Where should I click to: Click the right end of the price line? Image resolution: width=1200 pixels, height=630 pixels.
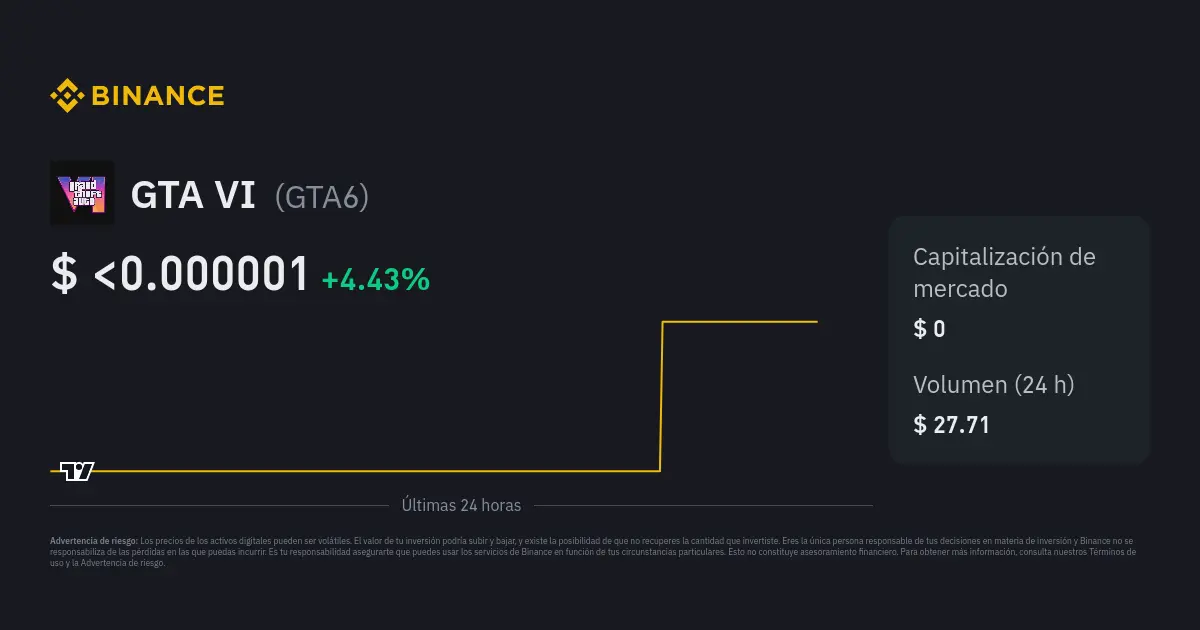[x=816, y=322]
